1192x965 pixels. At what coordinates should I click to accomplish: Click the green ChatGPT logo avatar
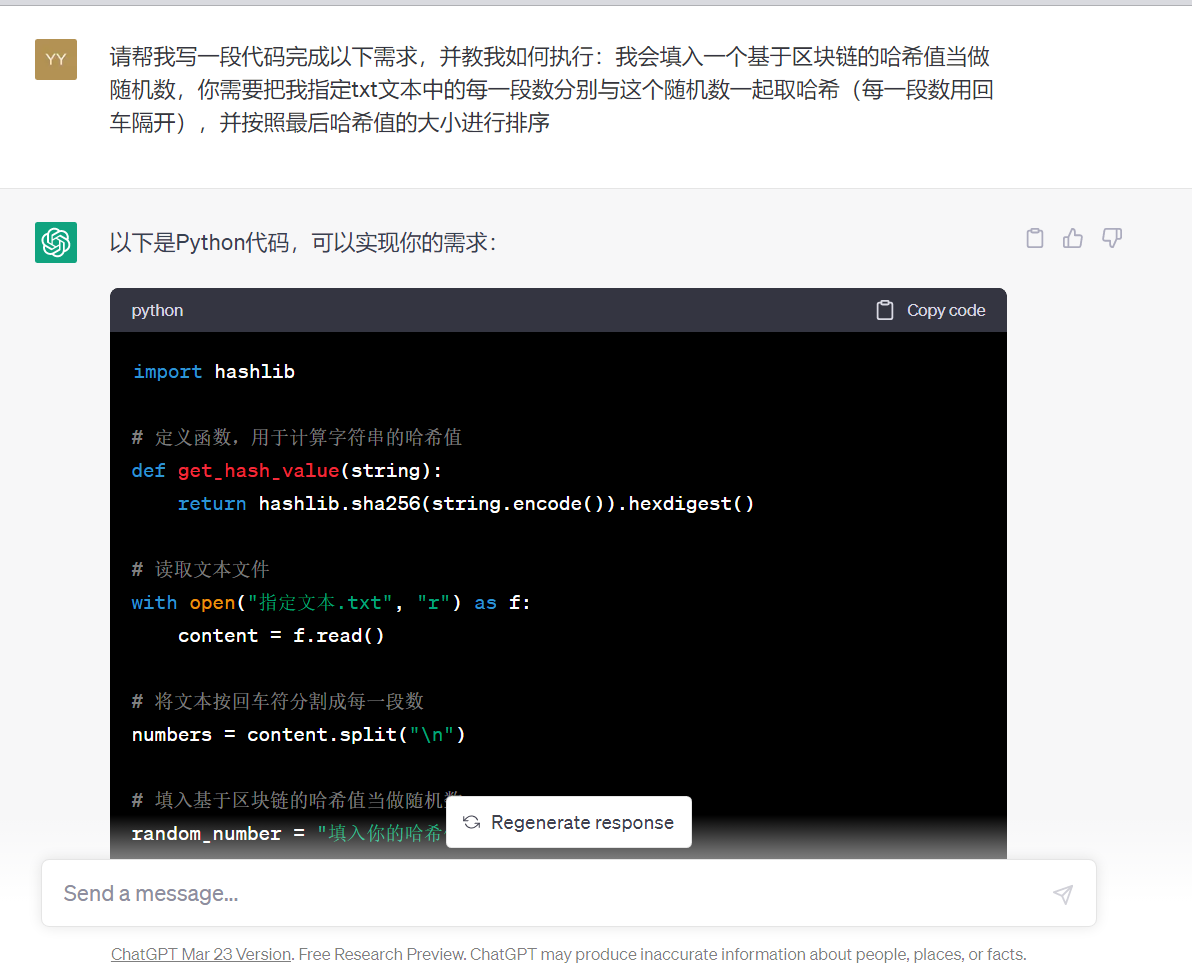click(x=56, y=242)
